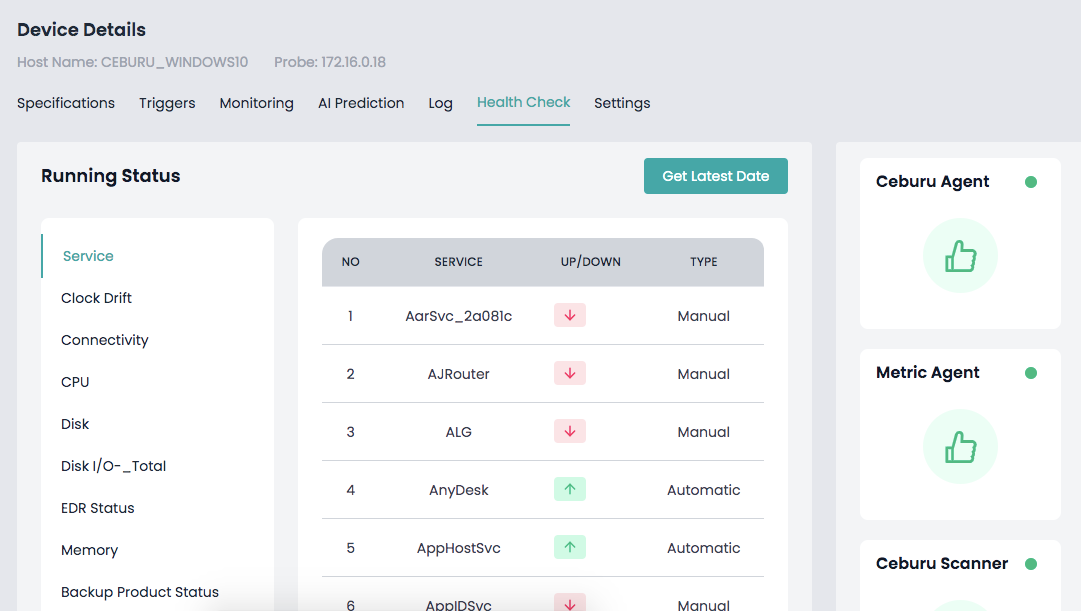Click the Manual type for AarSvc_2a081c
This screenshot has width=1081, height=611.
coord(703,316)
